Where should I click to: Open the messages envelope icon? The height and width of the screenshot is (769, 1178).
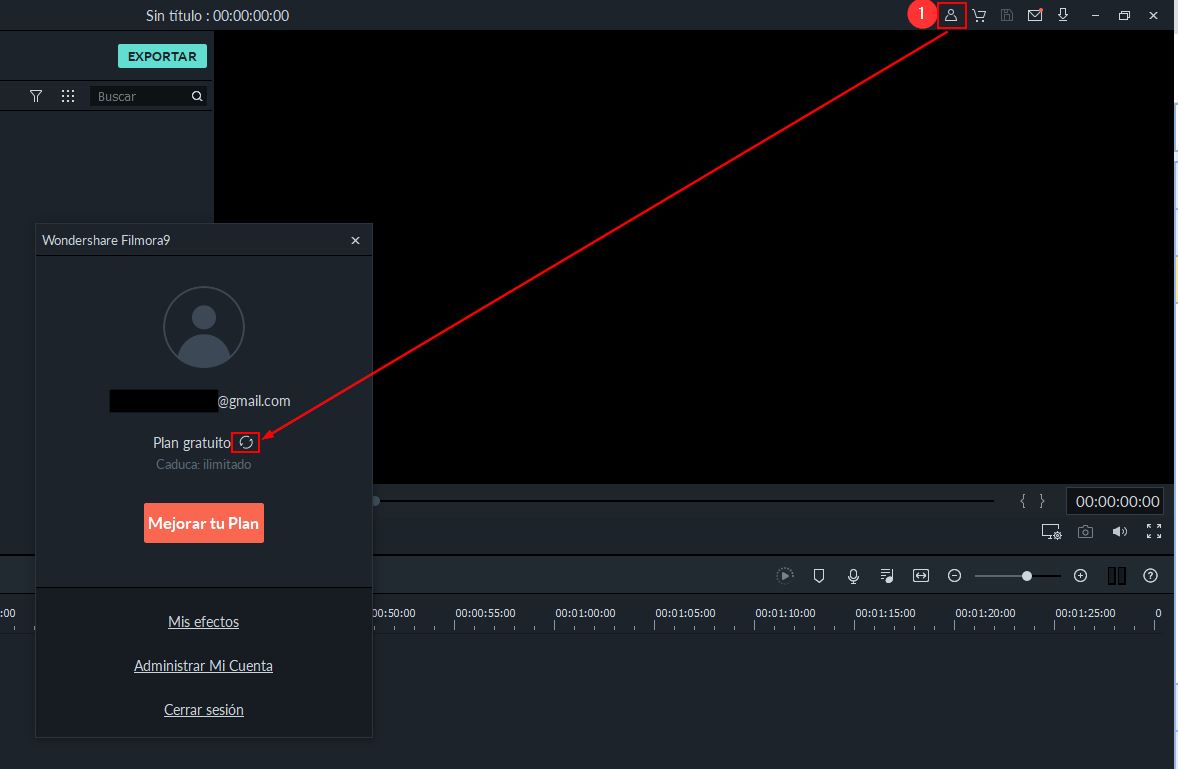coord(1035,15)
